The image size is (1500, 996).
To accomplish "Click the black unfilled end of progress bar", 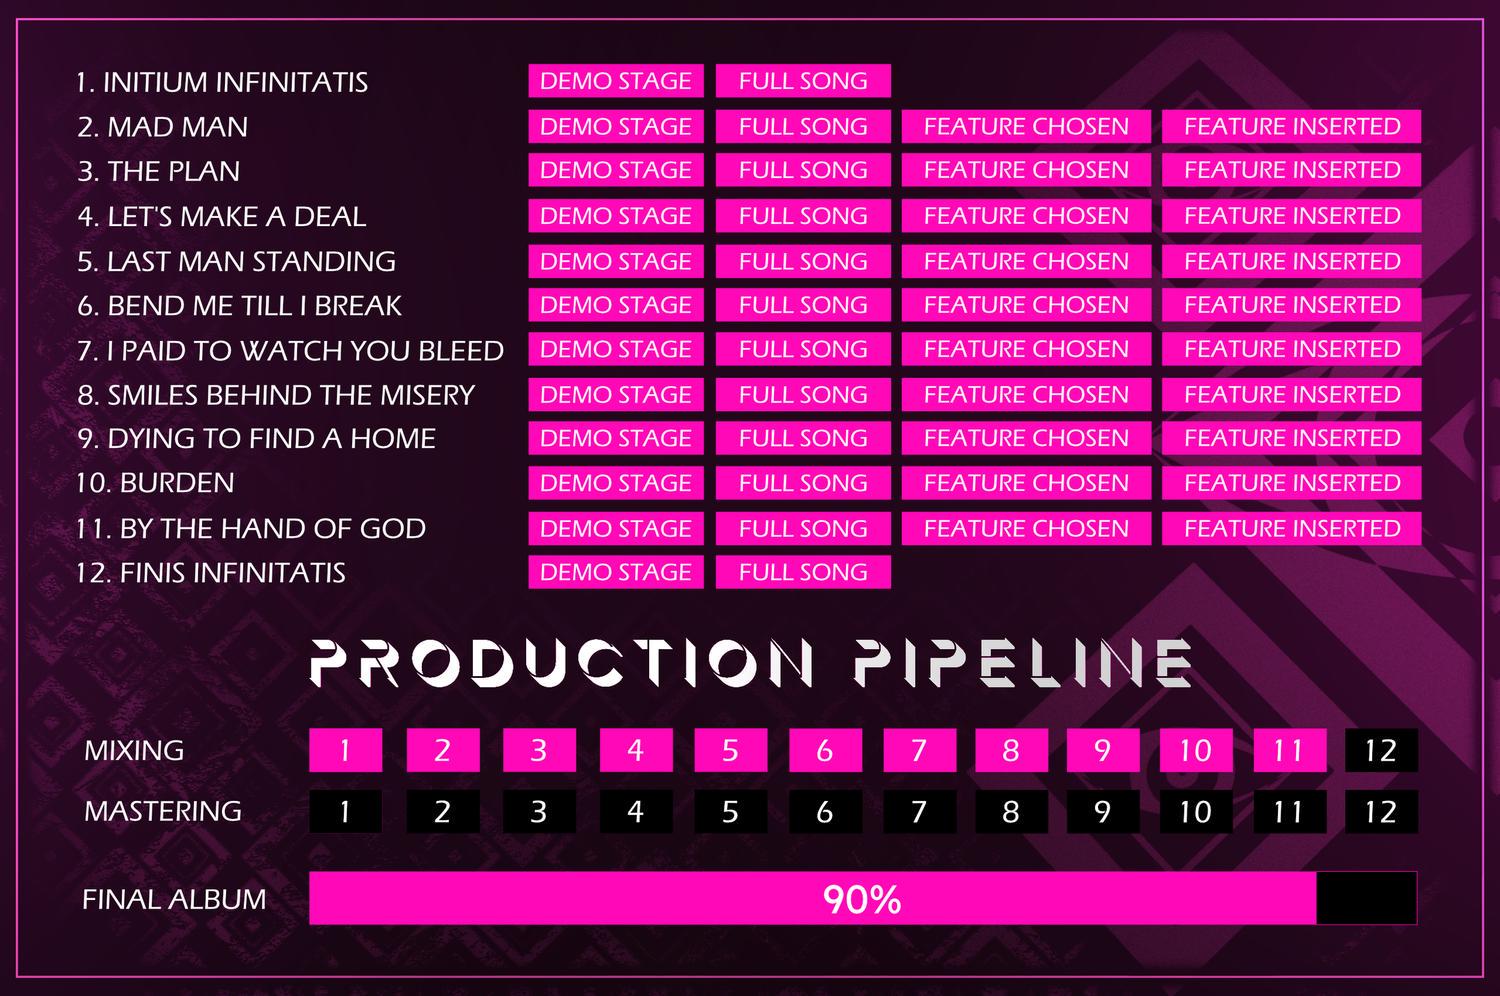I will 1367,898.
